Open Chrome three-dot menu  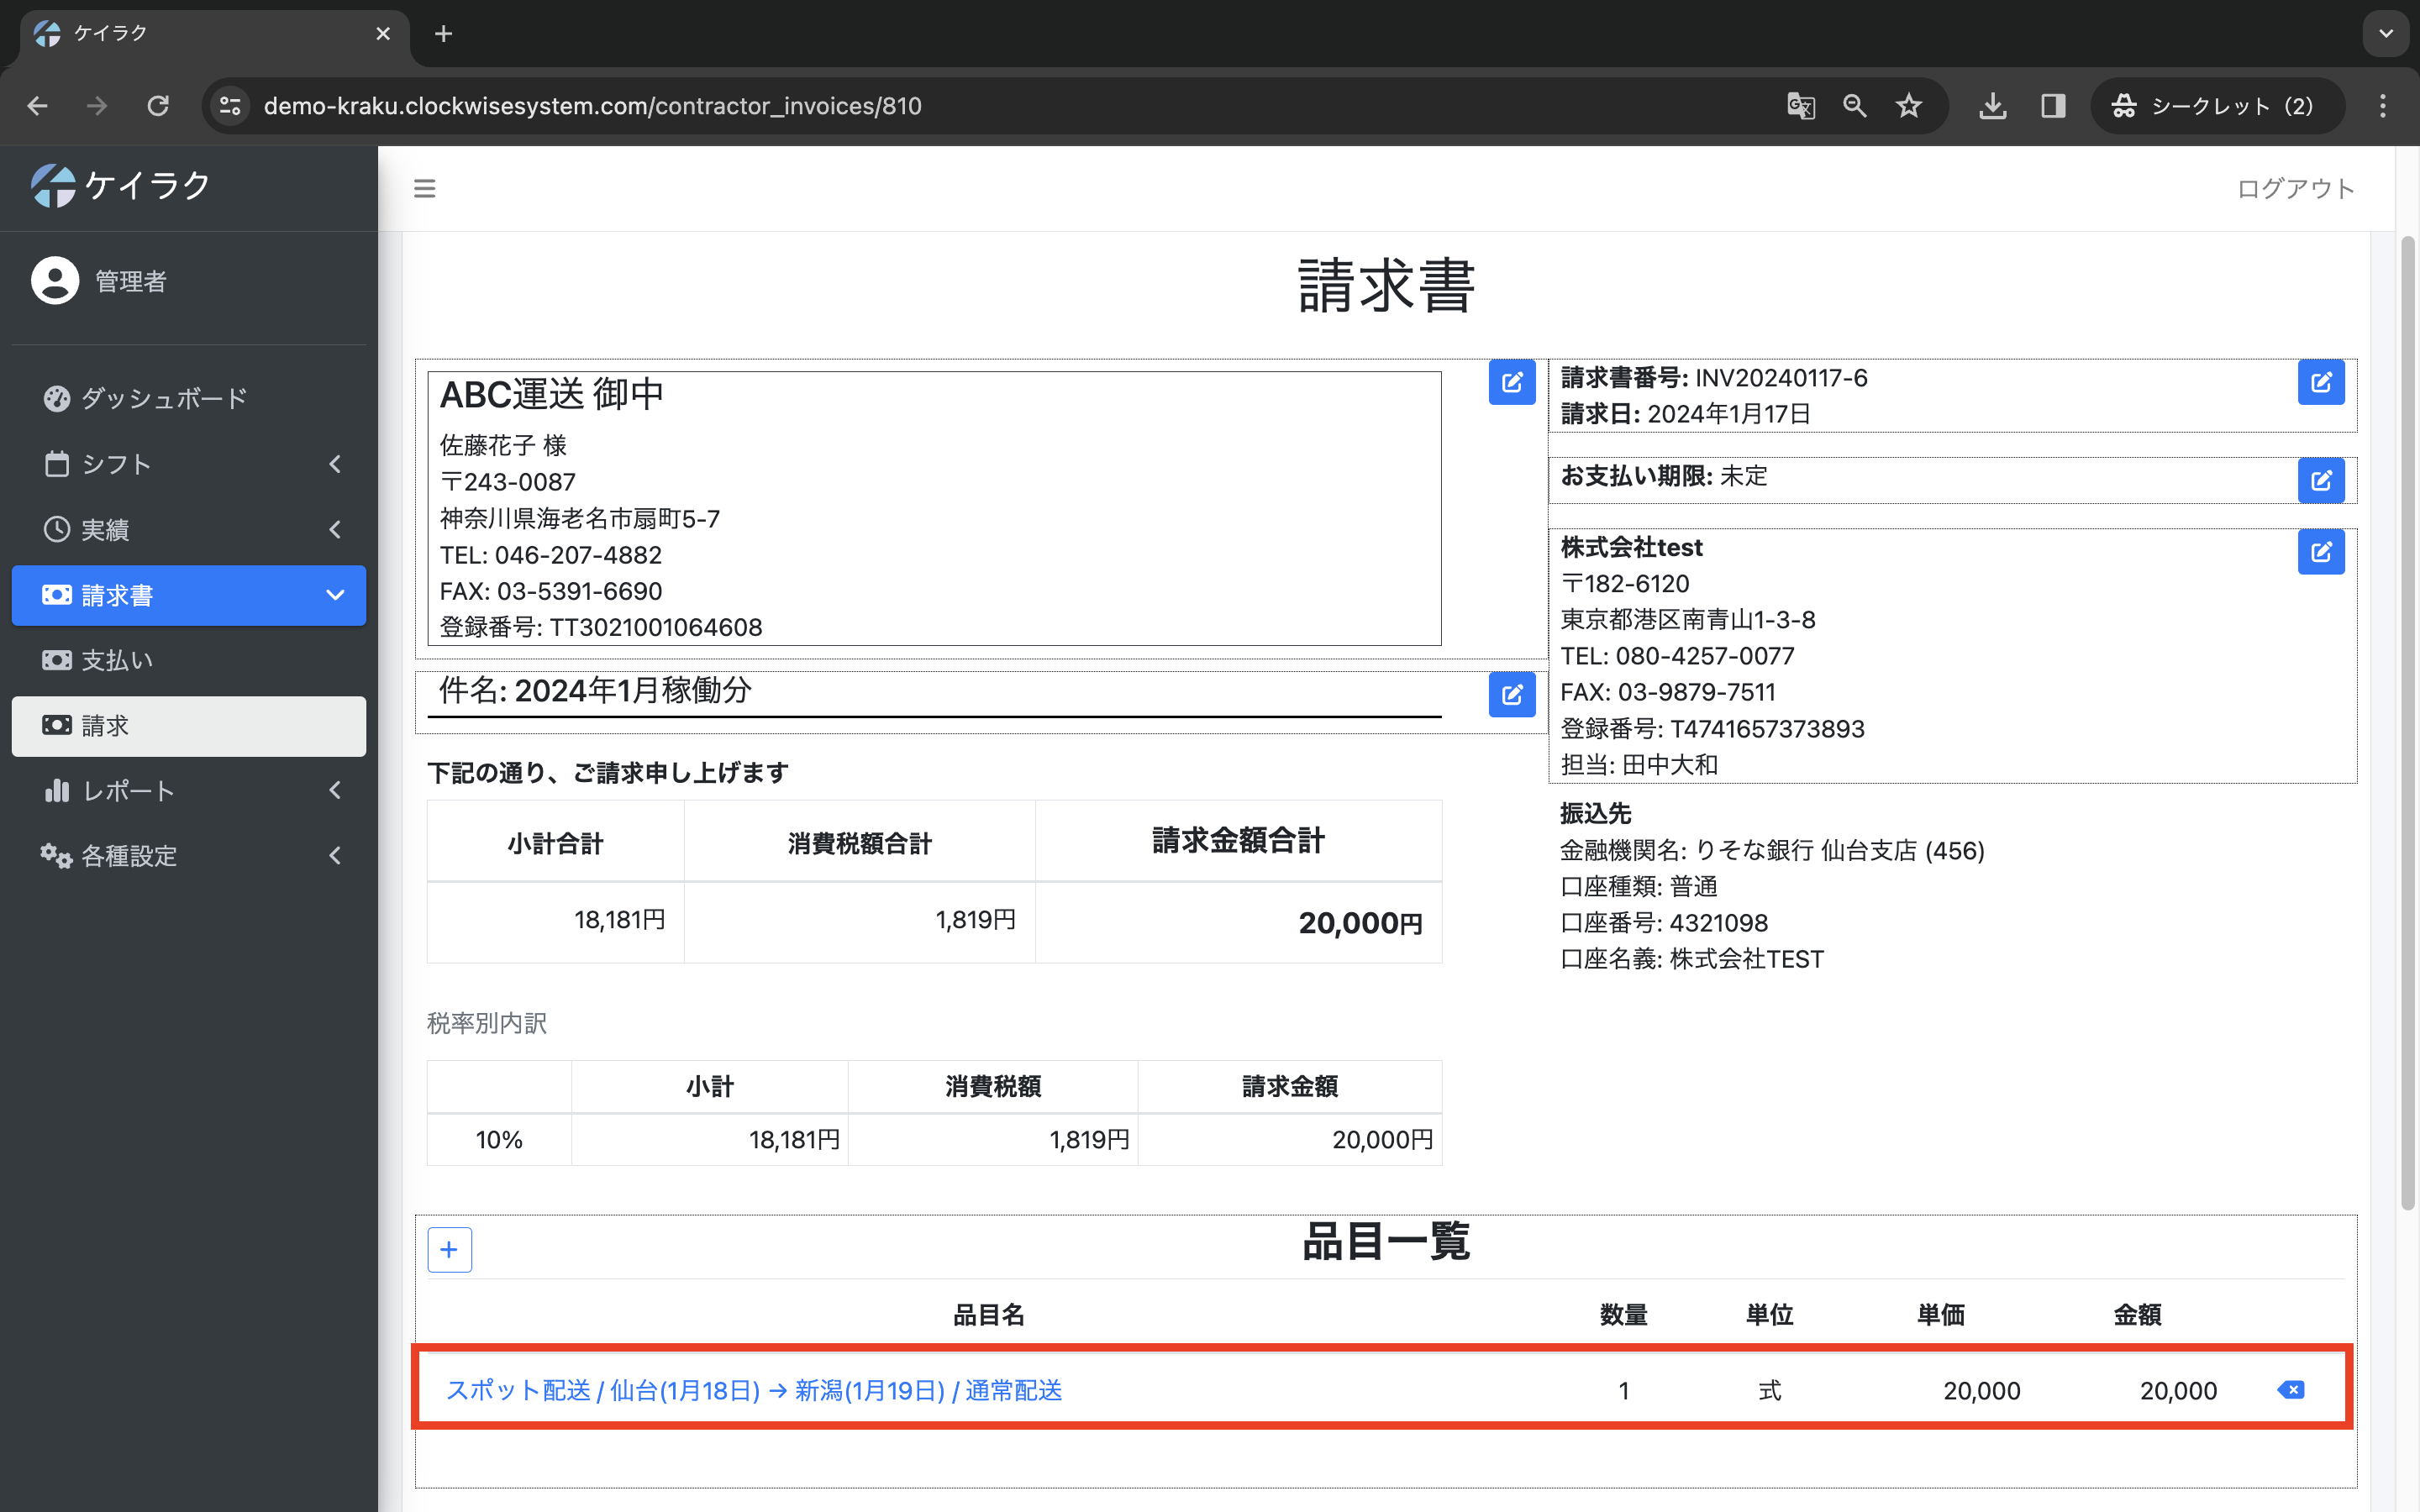click(2382, 106)
